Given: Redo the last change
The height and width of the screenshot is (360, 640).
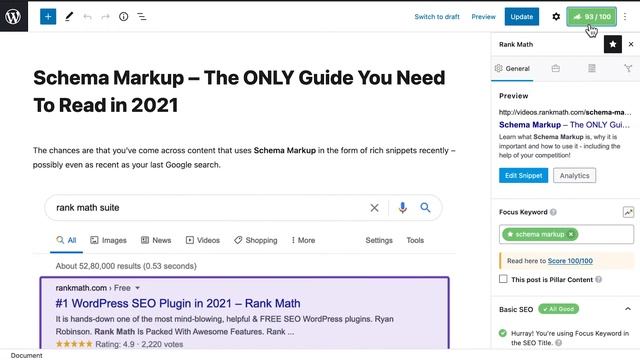Looking at the screenshot, I should (105, 17).
